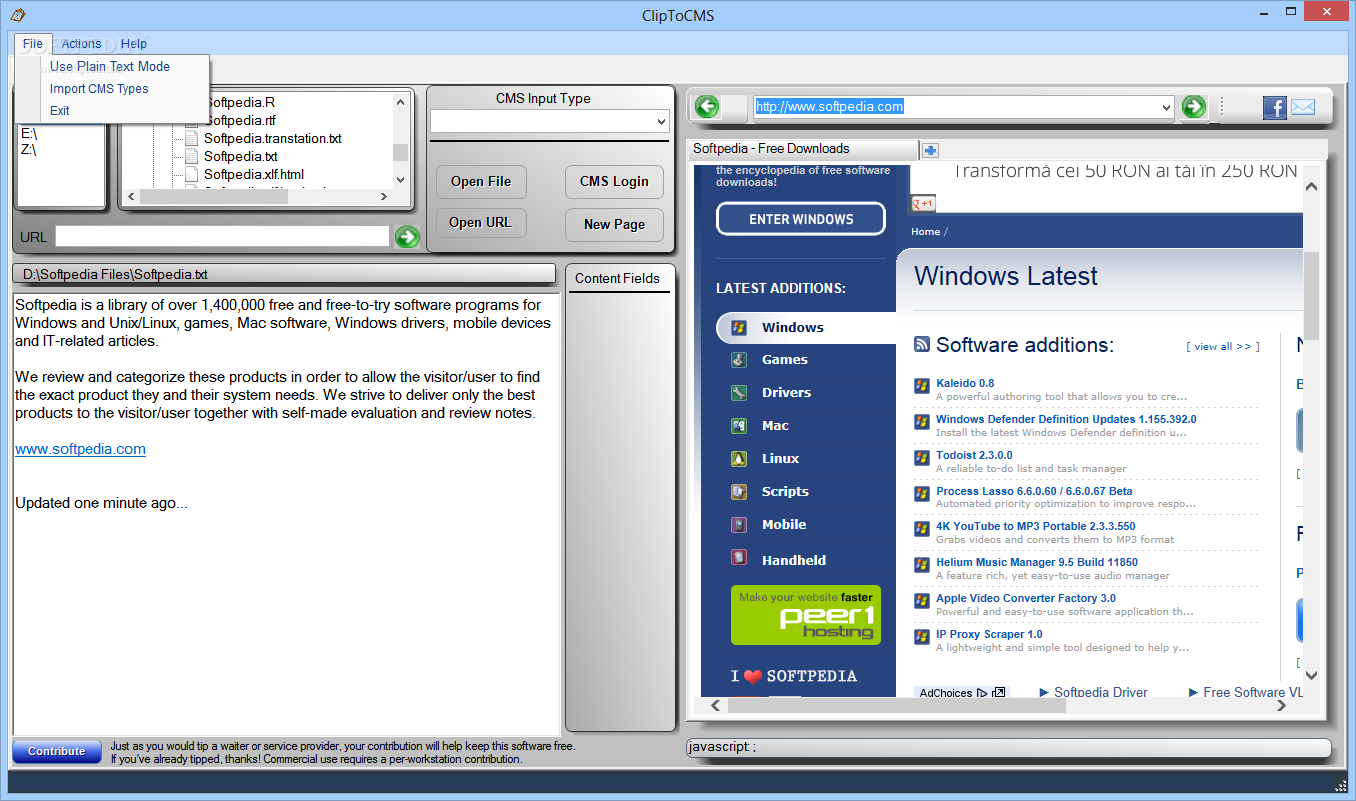Image resolution: width=1356 pixels, height=801 pixels.
Task: Click file list horizontal scrollbar right arrow
Action: [x=383, y=196]
